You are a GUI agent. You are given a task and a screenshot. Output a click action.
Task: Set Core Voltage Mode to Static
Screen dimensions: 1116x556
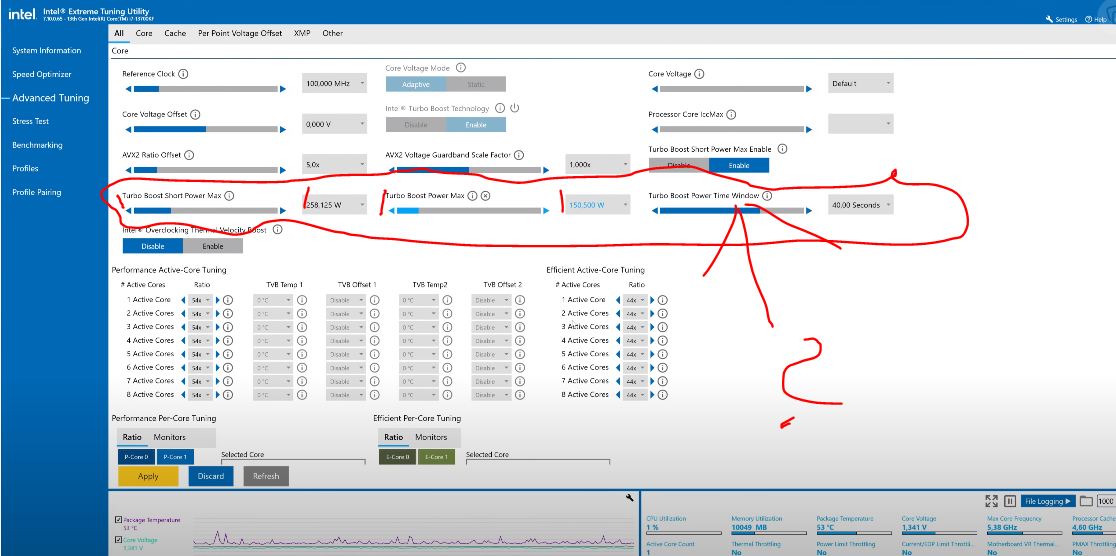point(476,84)
